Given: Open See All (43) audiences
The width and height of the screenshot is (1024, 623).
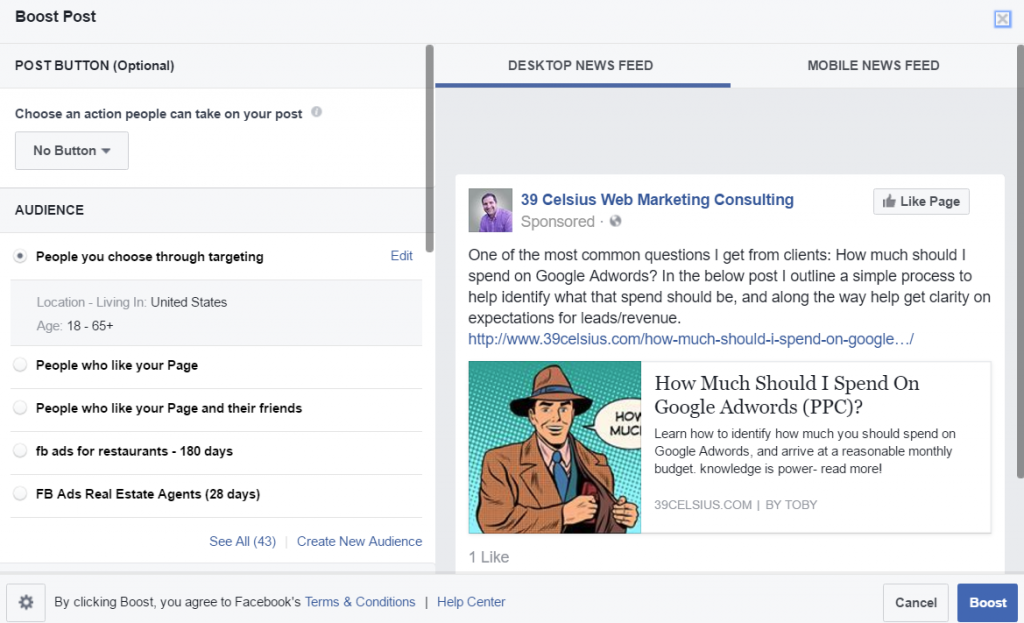Looking at the screenshot, I should click(x=242, y=541).
